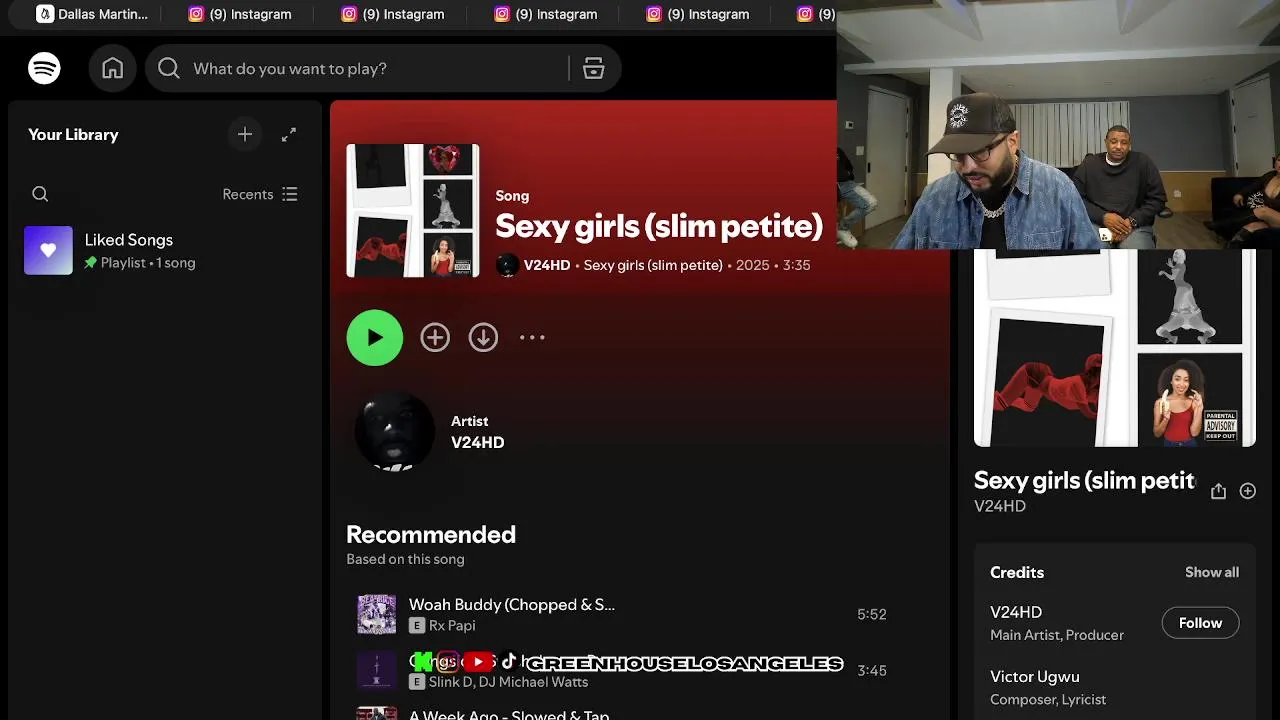The width and height of the screenshot is (1280, 720).
Task: Go to Spotify Home icon
Action: pos(112,68)
